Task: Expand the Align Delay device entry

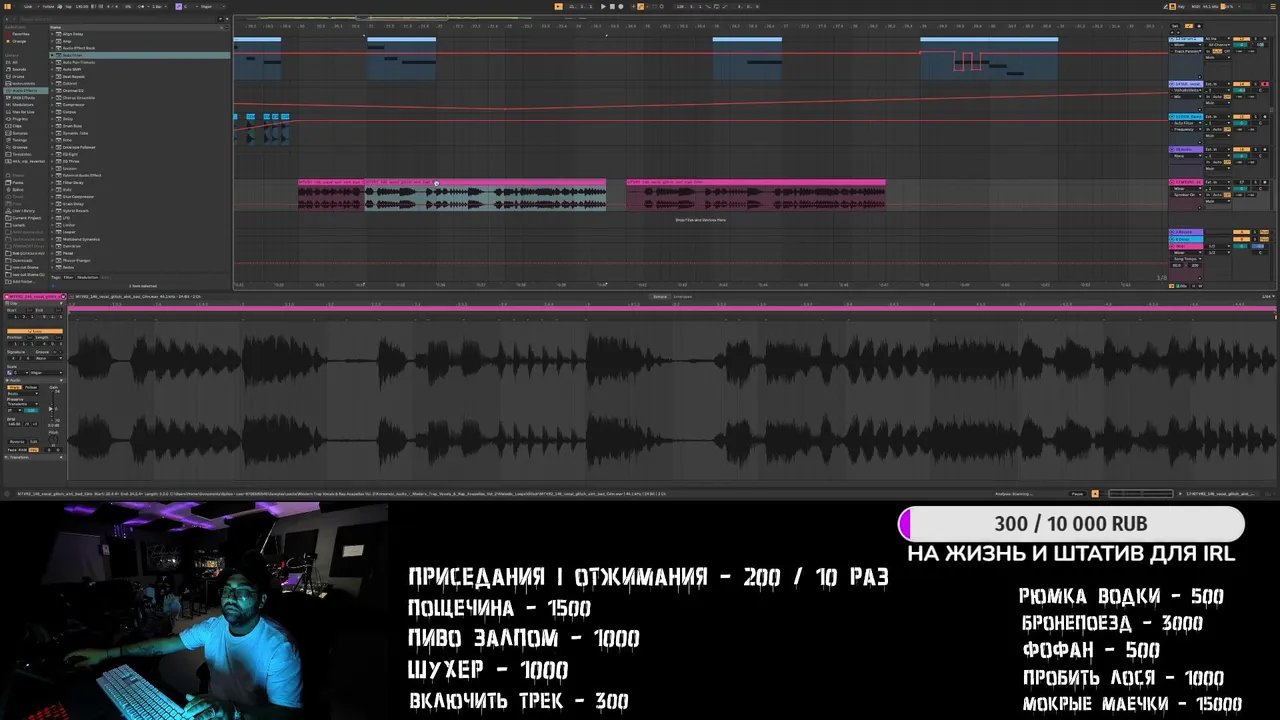Action: coord(53,34)
